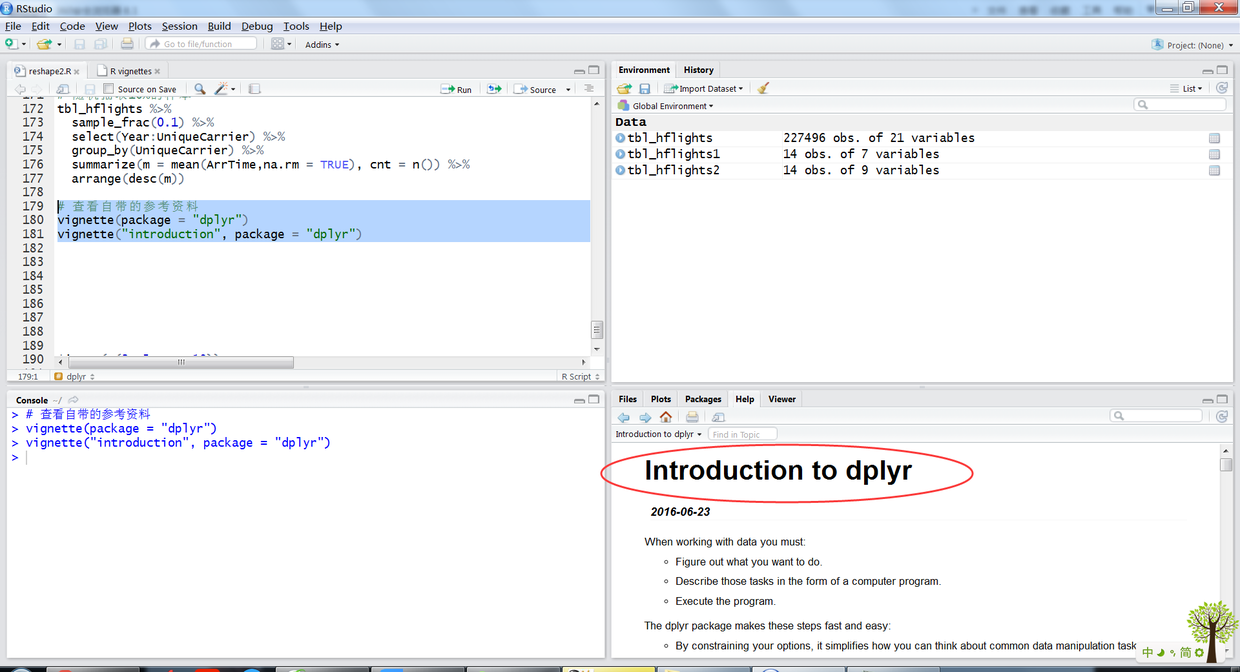Expand the tbl_hflights data object
This screenshot has height=672, width=1240.
(x=620, y=138)
